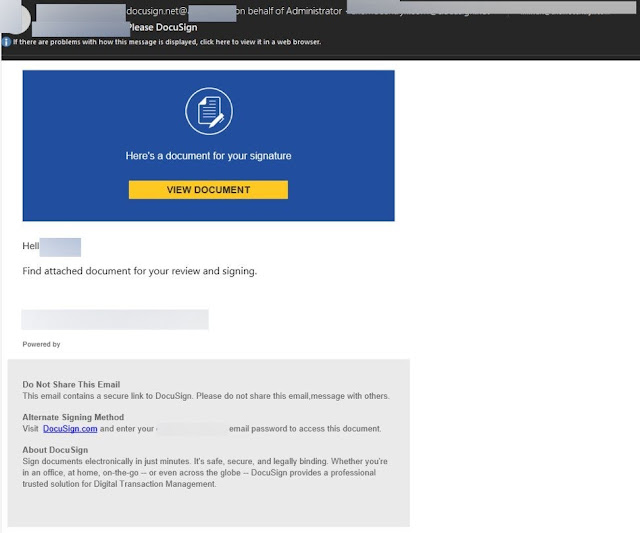Click the sender avatar circle
This screenshot has height=533, width=640.
tap(16, 19)
